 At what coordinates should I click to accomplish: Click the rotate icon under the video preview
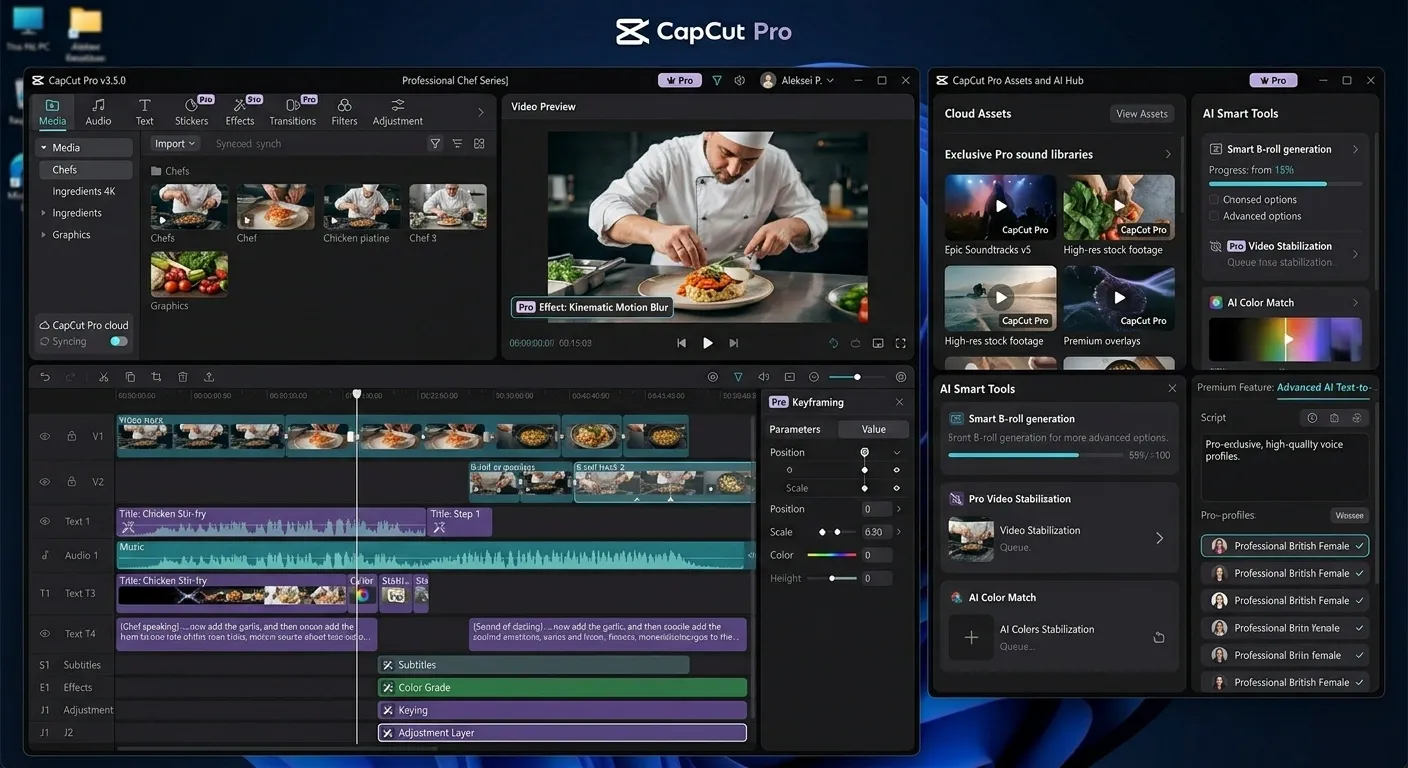(833, 343)
